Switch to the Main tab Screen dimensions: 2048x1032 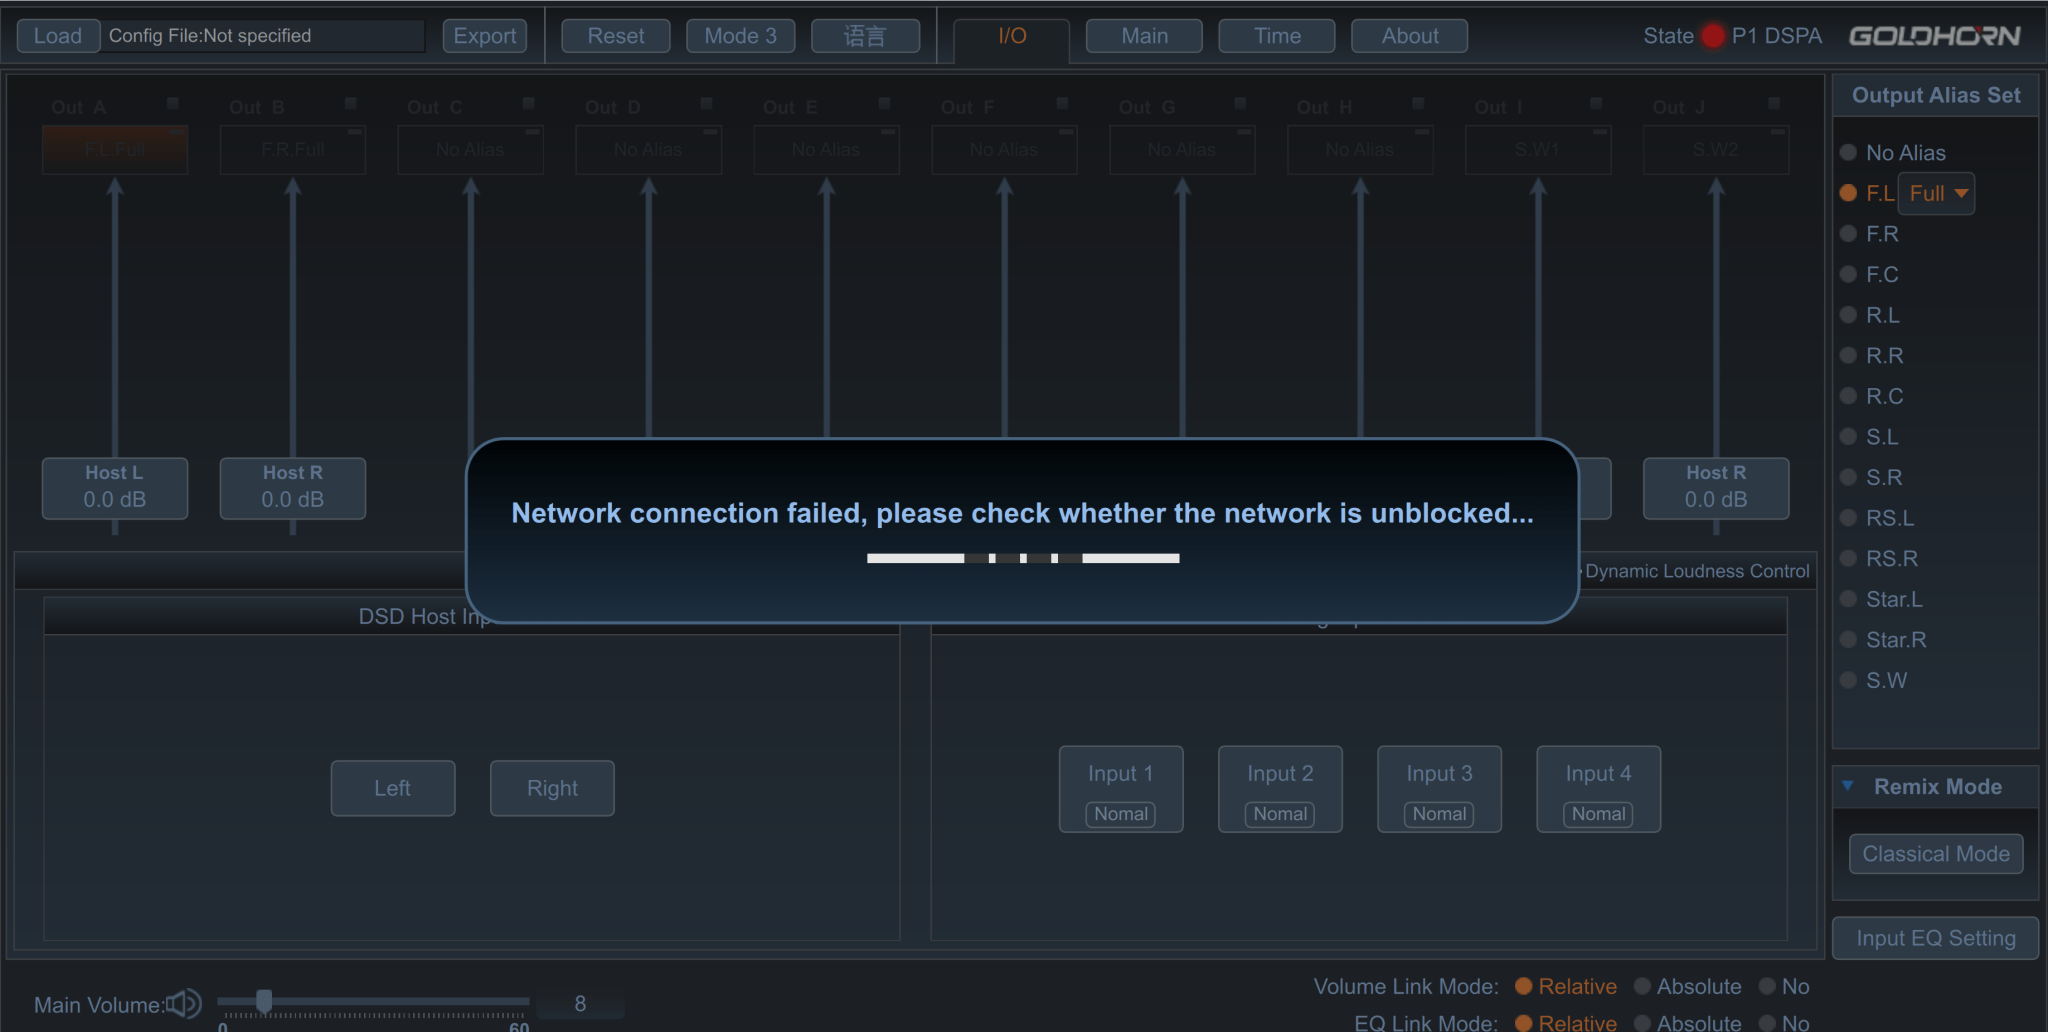click(1144, 36)
